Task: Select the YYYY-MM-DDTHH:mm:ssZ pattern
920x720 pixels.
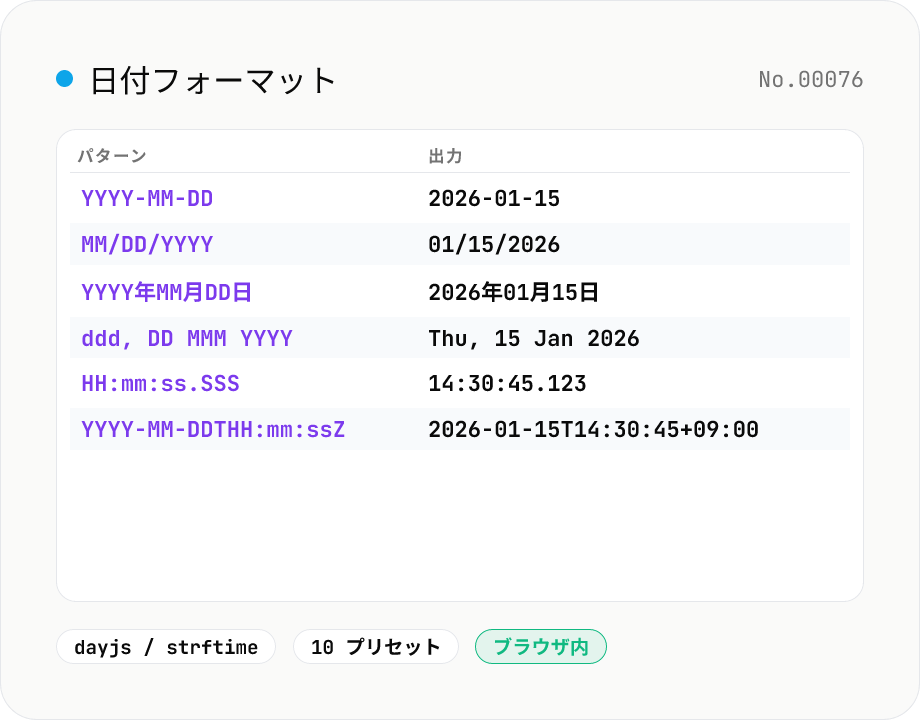Action: (x=213, y=429)
